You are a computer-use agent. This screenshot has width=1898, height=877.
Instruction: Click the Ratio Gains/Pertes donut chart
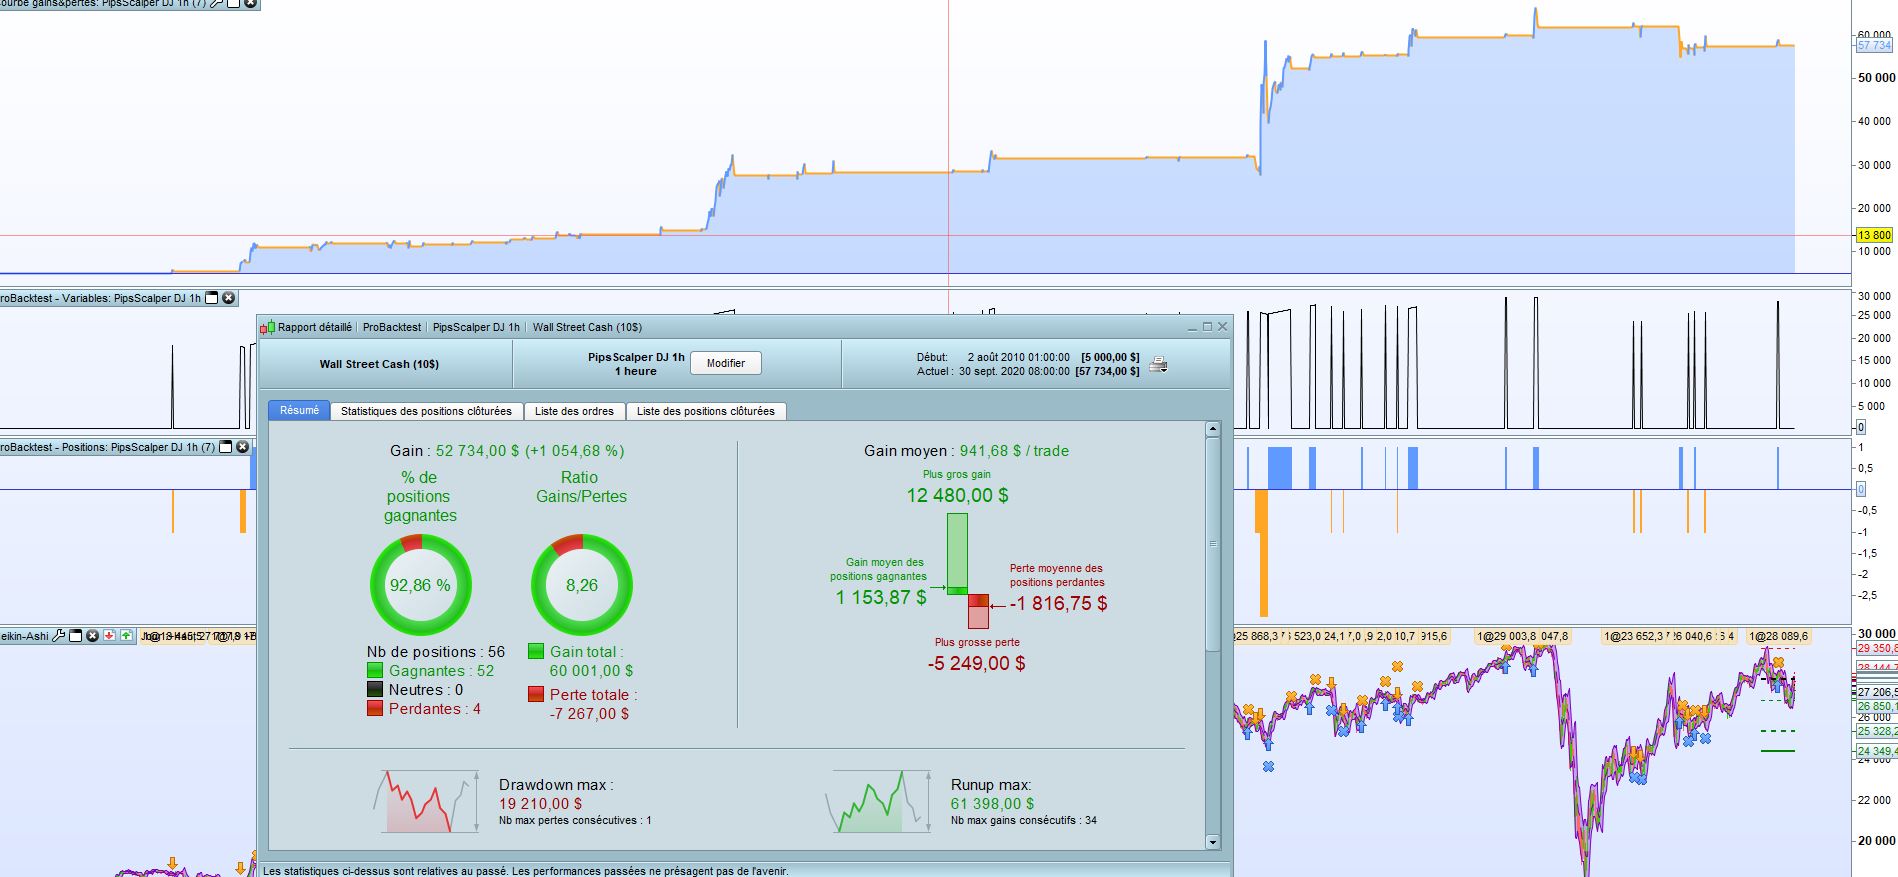(x=582, y=585)
